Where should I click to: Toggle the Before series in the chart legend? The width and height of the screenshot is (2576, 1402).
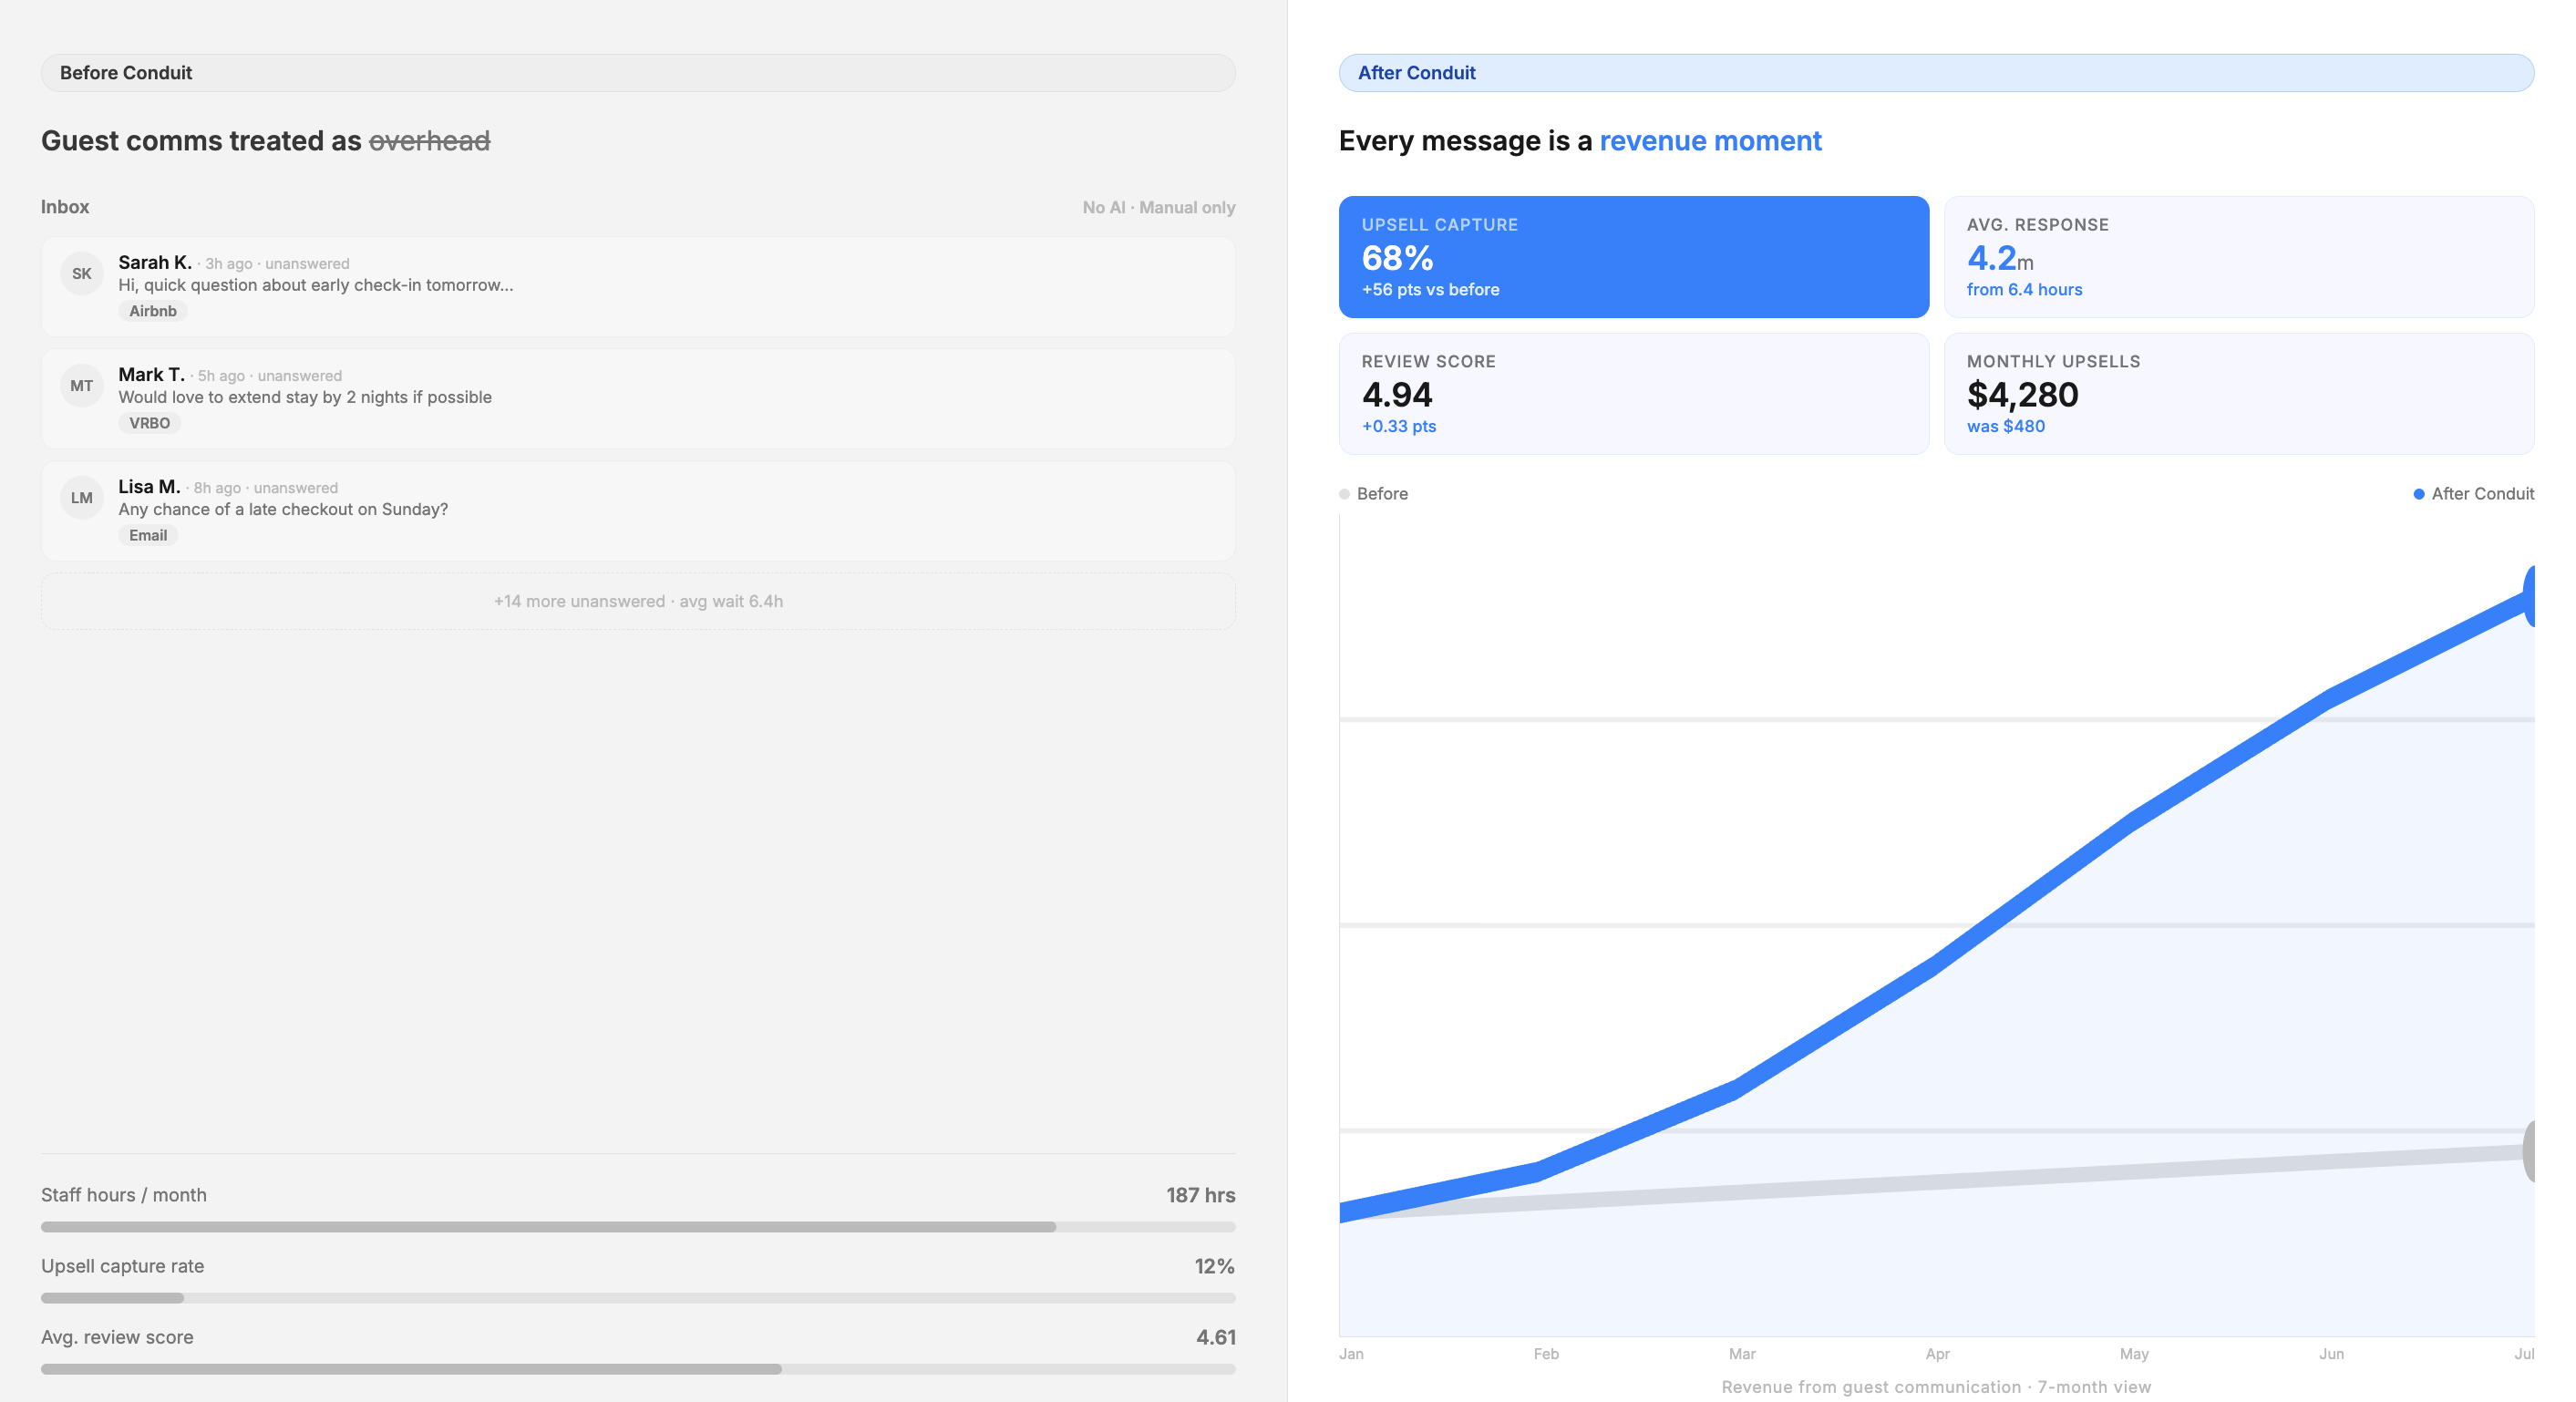[1373, 493]
